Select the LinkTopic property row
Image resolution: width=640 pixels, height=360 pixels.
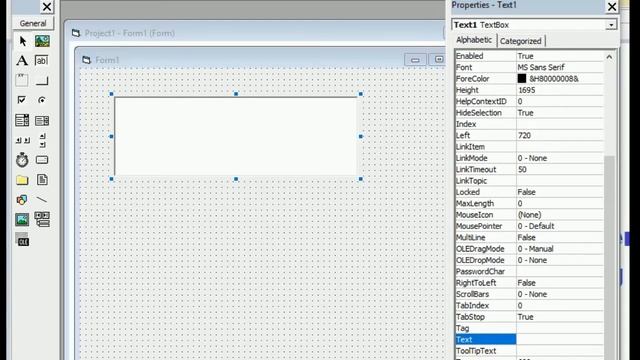(485, 181)
